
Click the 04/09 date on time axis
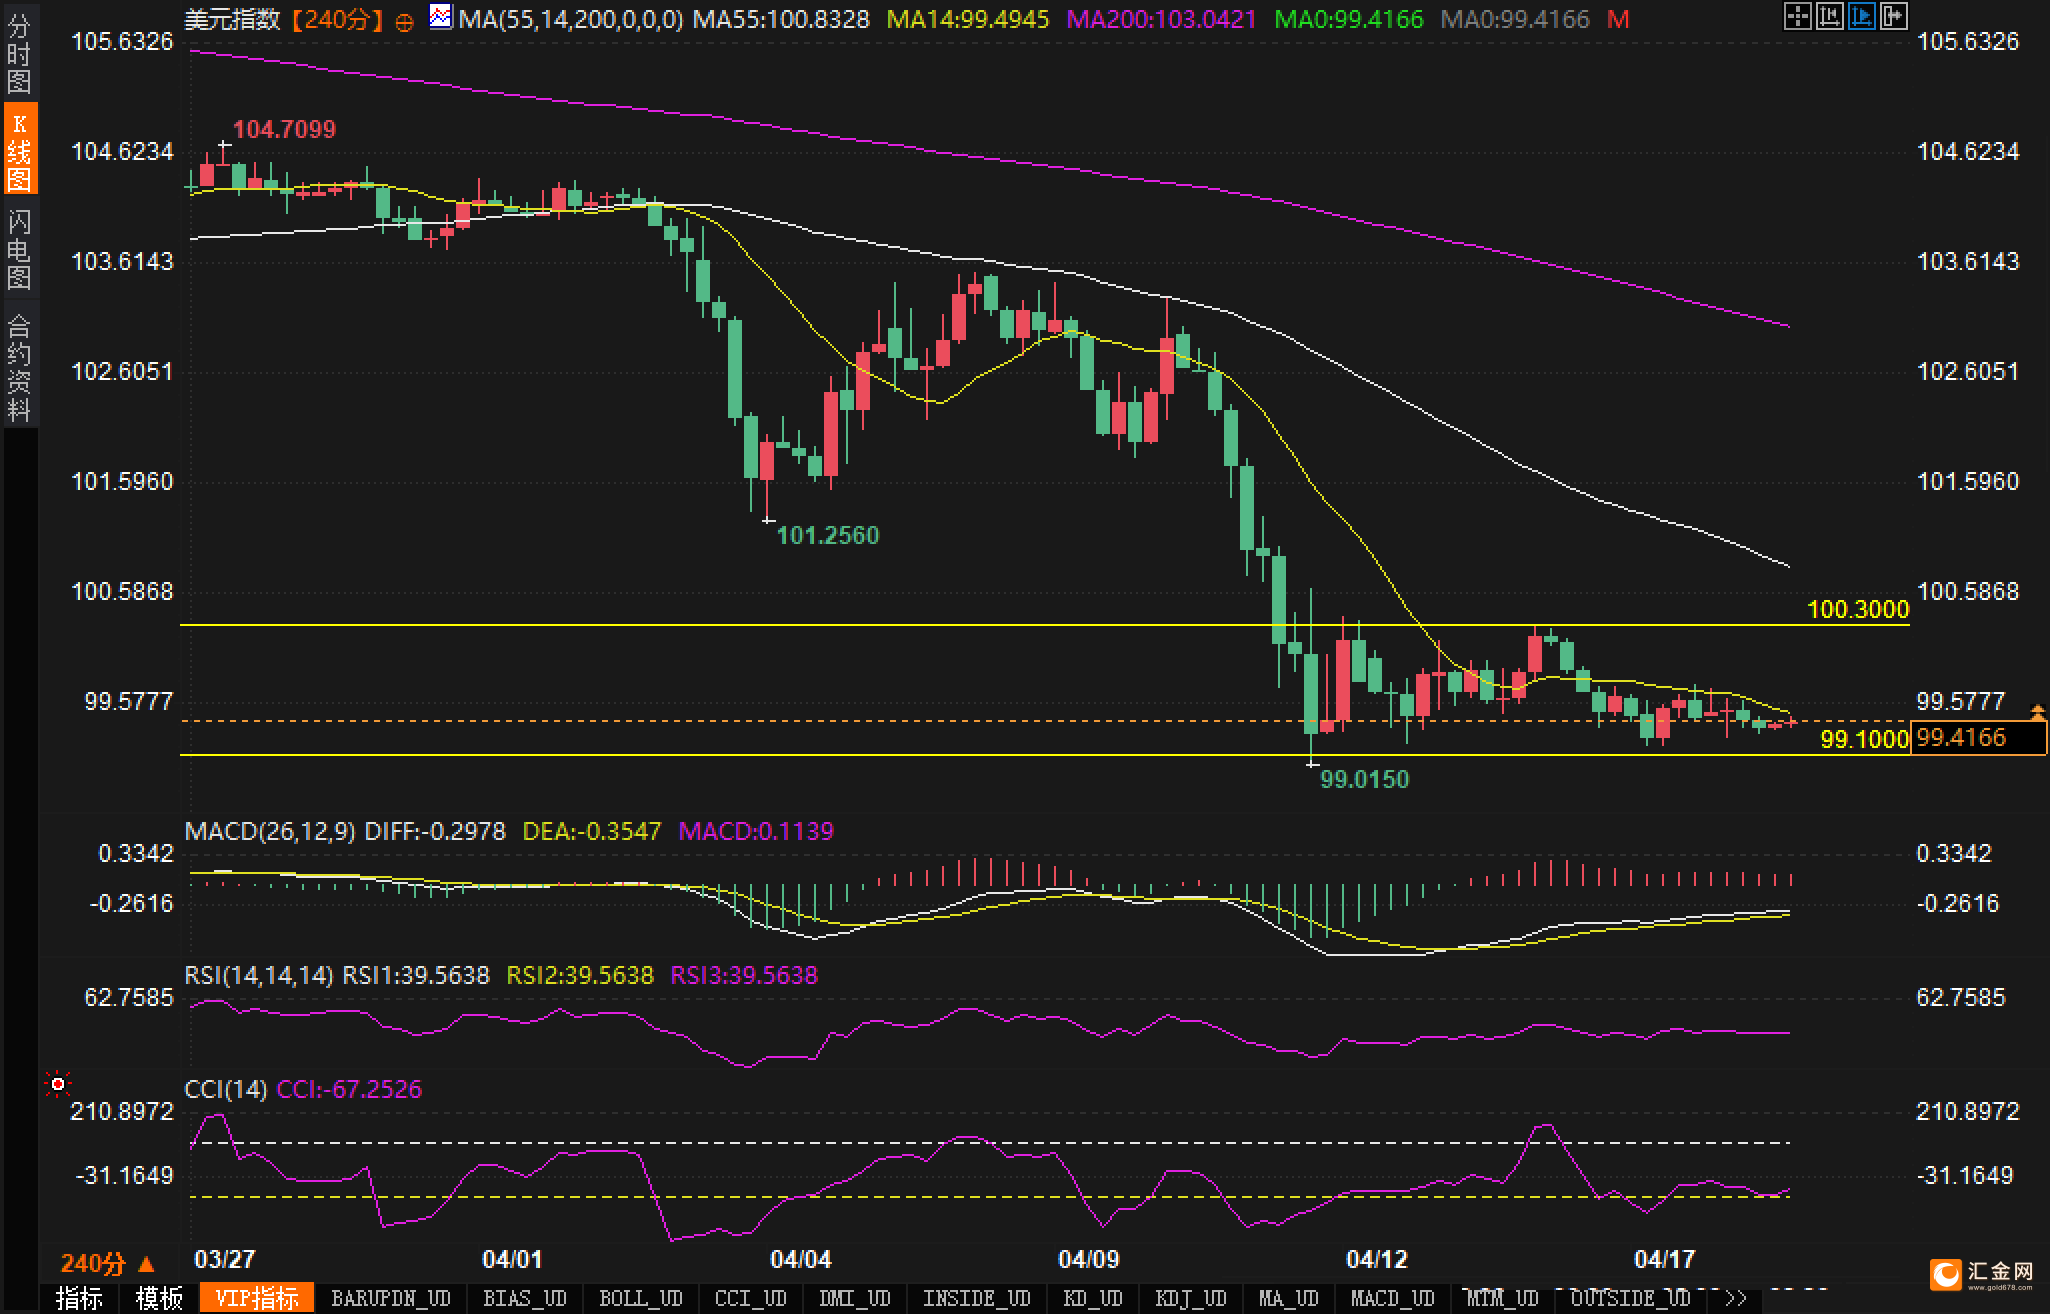point(1088,1259)
